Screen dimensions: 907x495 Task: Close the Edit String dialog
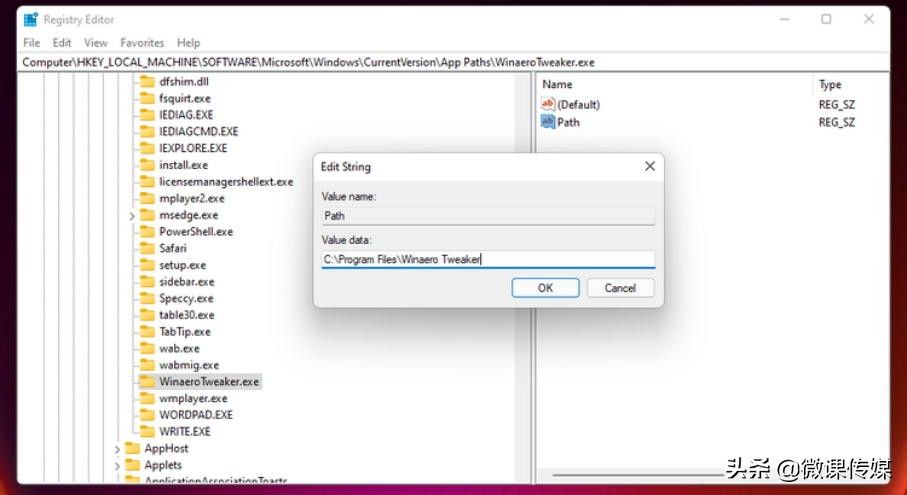tap(650, 167)
